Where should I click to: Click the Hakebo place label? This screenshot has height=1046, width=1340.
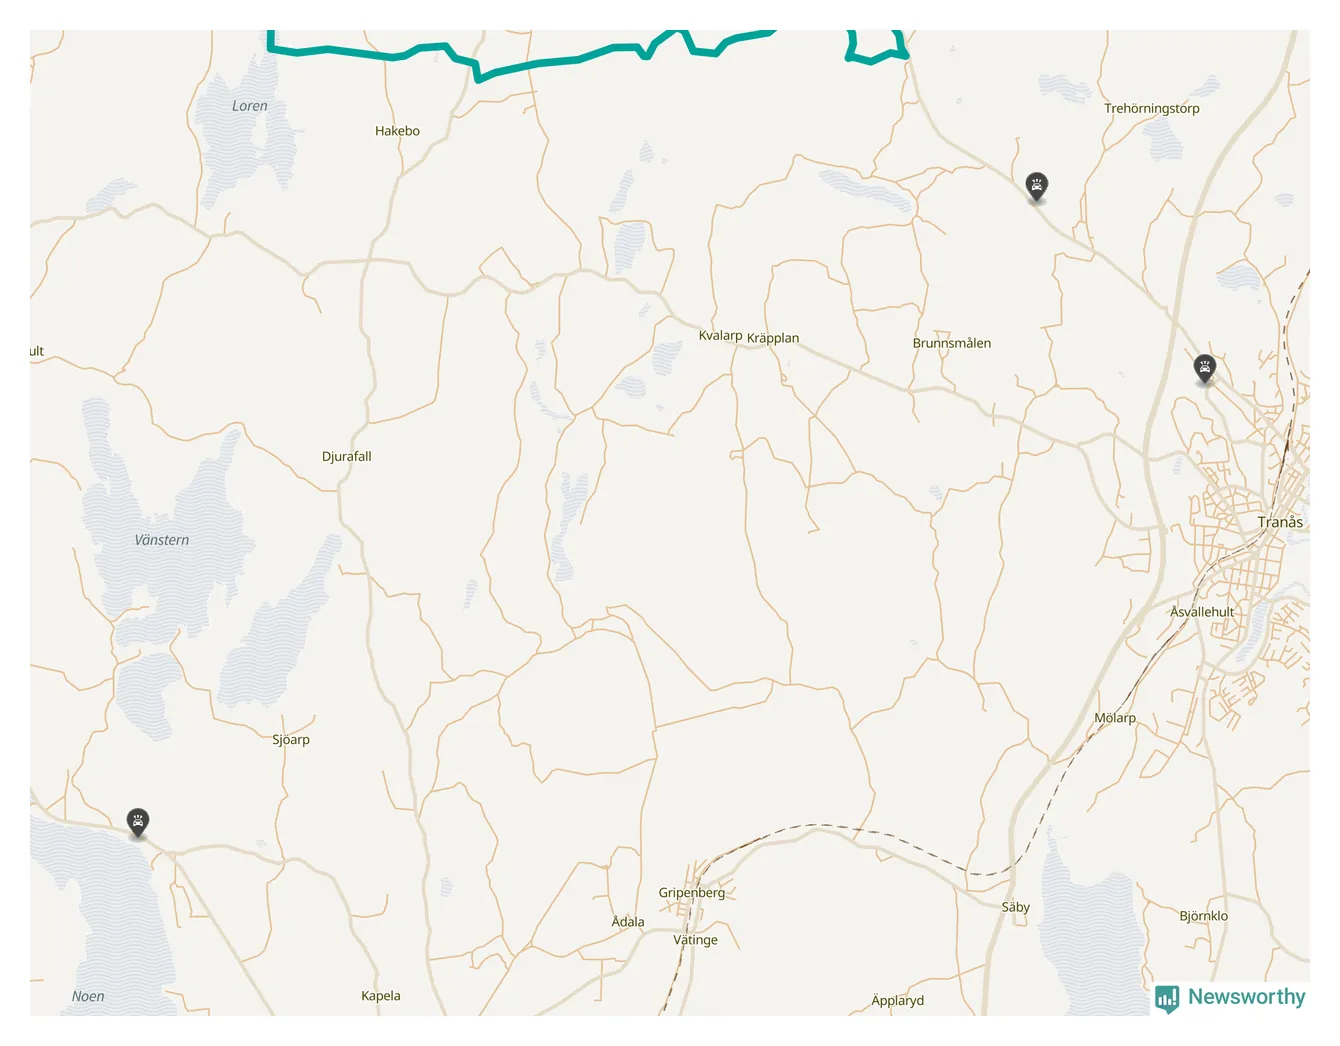click(x=397, y=131)
